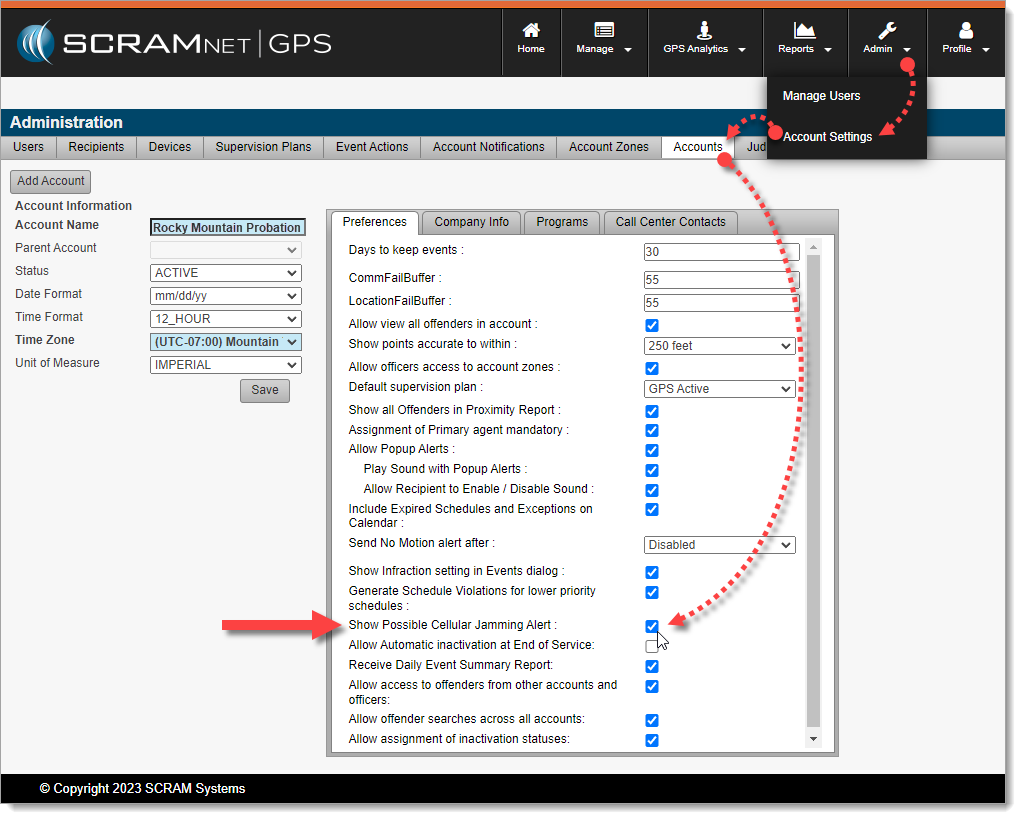The width and height of the screenshot is (1021, 819).
Task: Click the Admin wrench icon
Action: (887, 30)
